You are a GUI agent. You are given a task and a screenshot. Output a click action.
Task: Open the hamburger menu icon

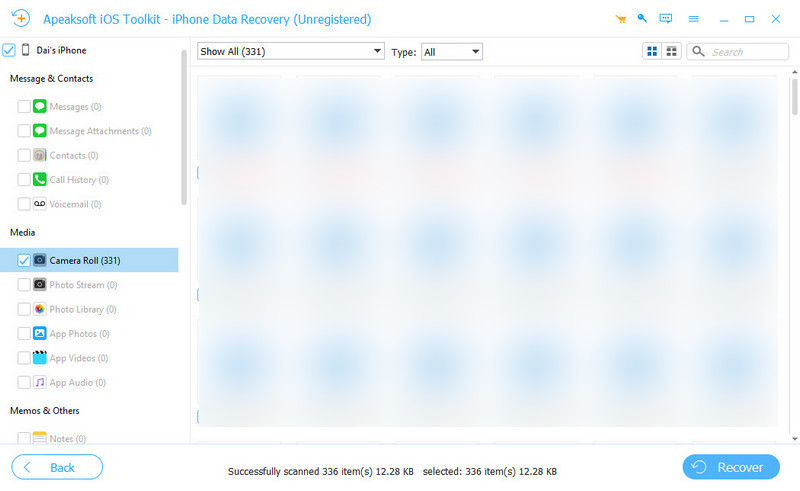[x=693, y=19]
